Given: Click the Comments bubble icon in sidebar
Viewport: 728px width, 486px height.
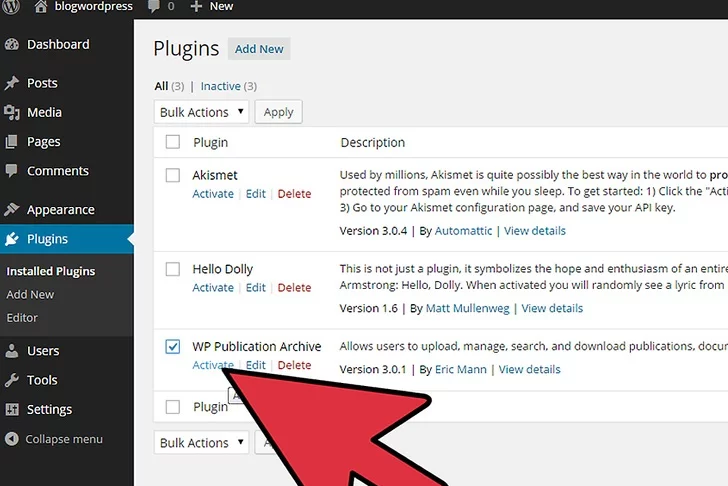Looking at the screenshot, I should 12,171.
